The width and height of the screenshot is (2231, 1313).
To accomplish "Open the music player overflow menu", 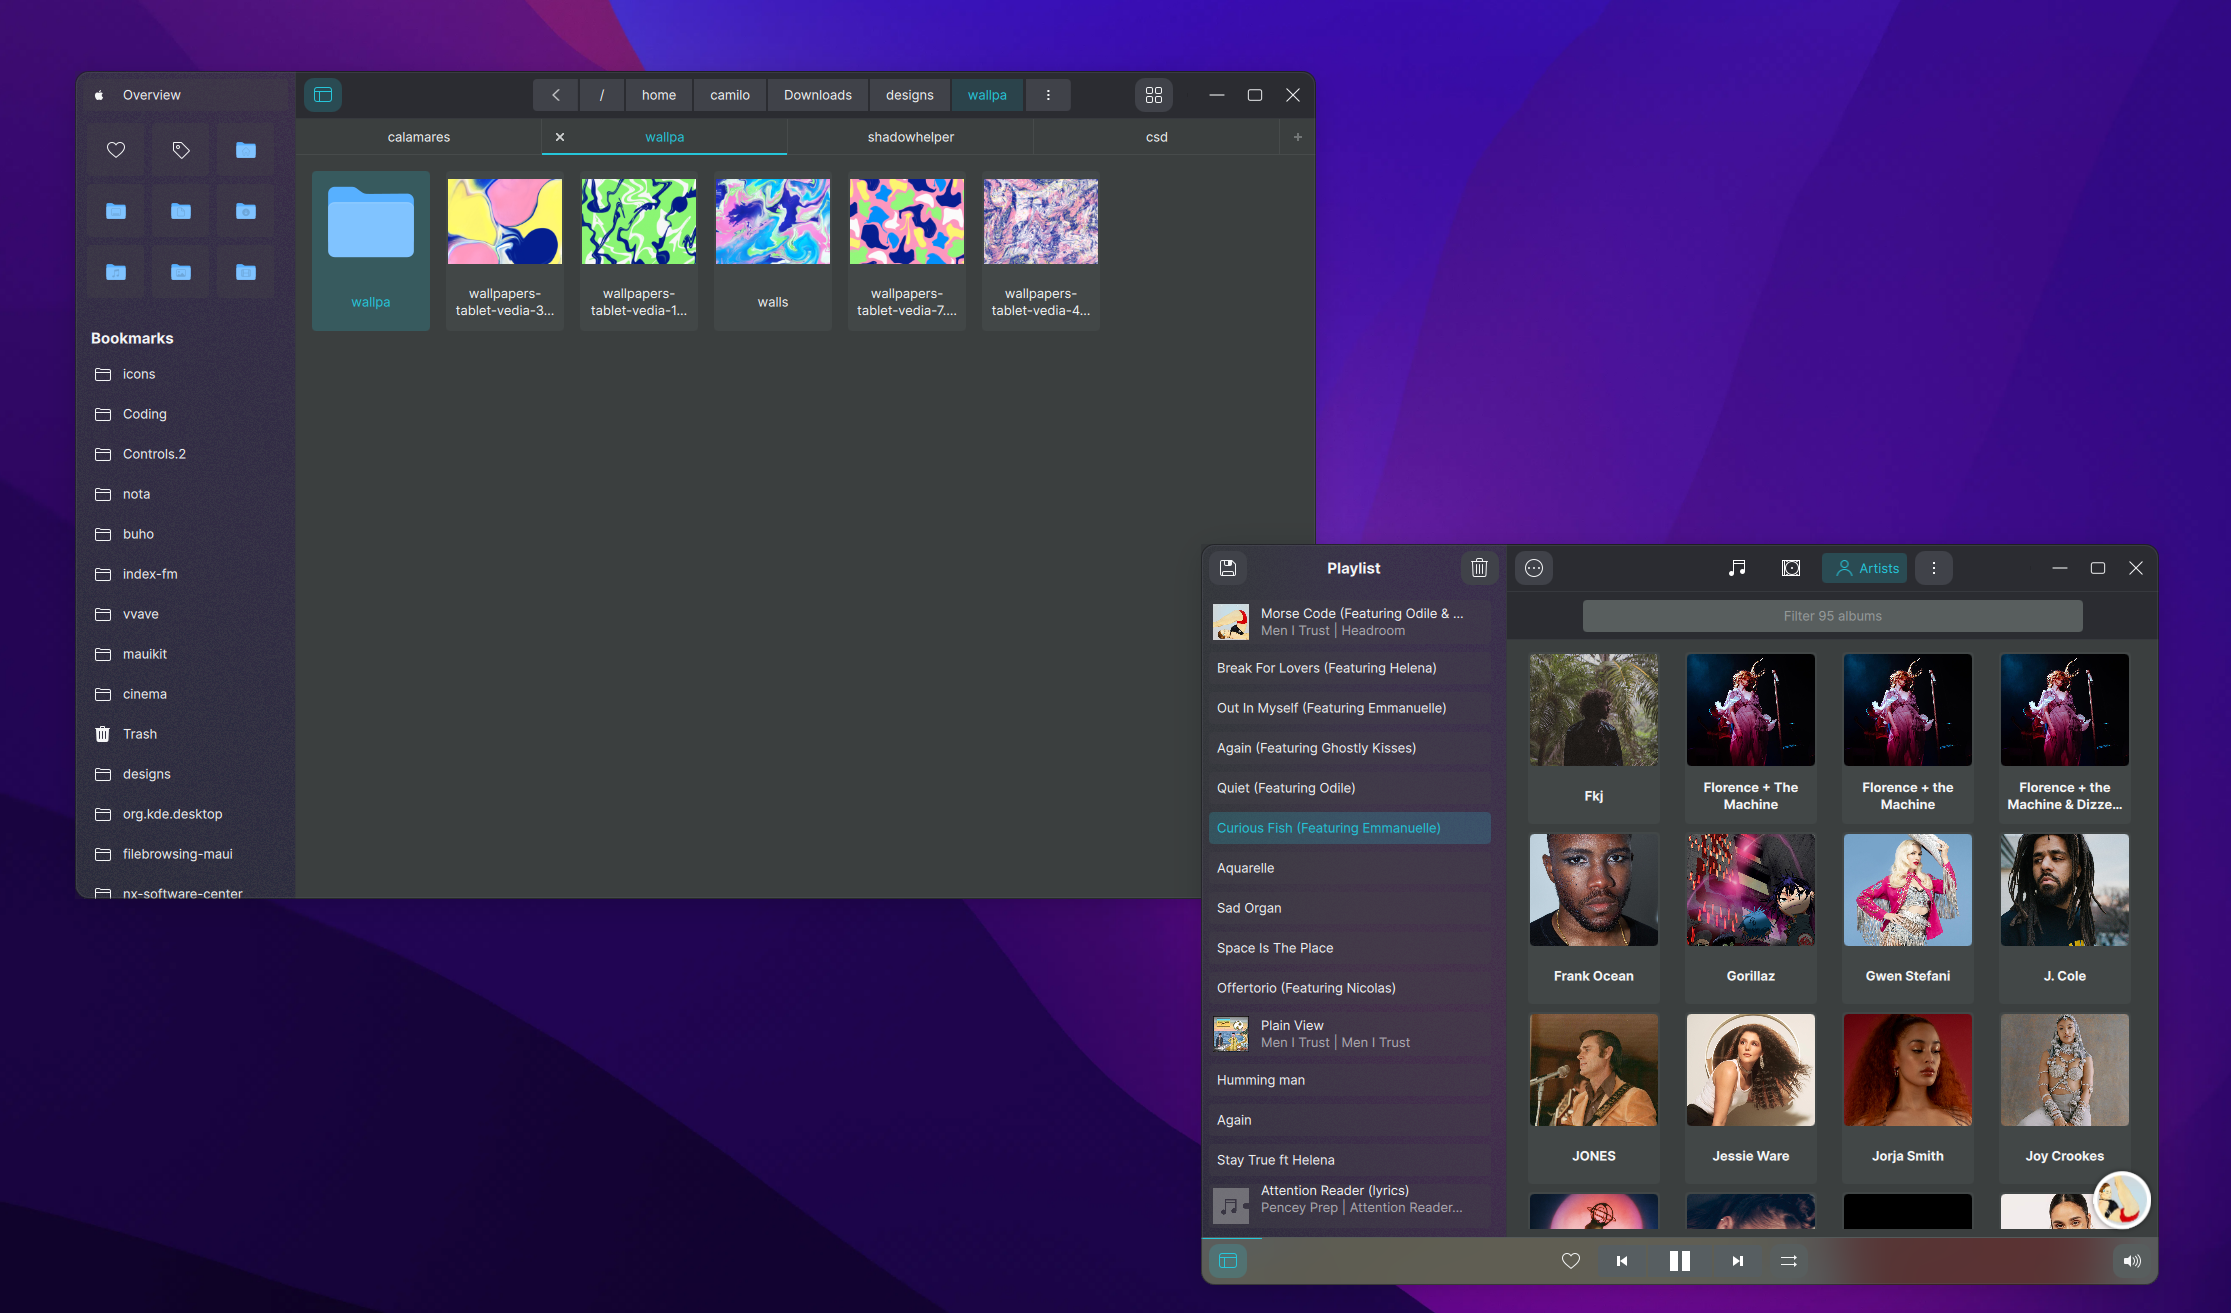I will click(x=1933, y=568).
